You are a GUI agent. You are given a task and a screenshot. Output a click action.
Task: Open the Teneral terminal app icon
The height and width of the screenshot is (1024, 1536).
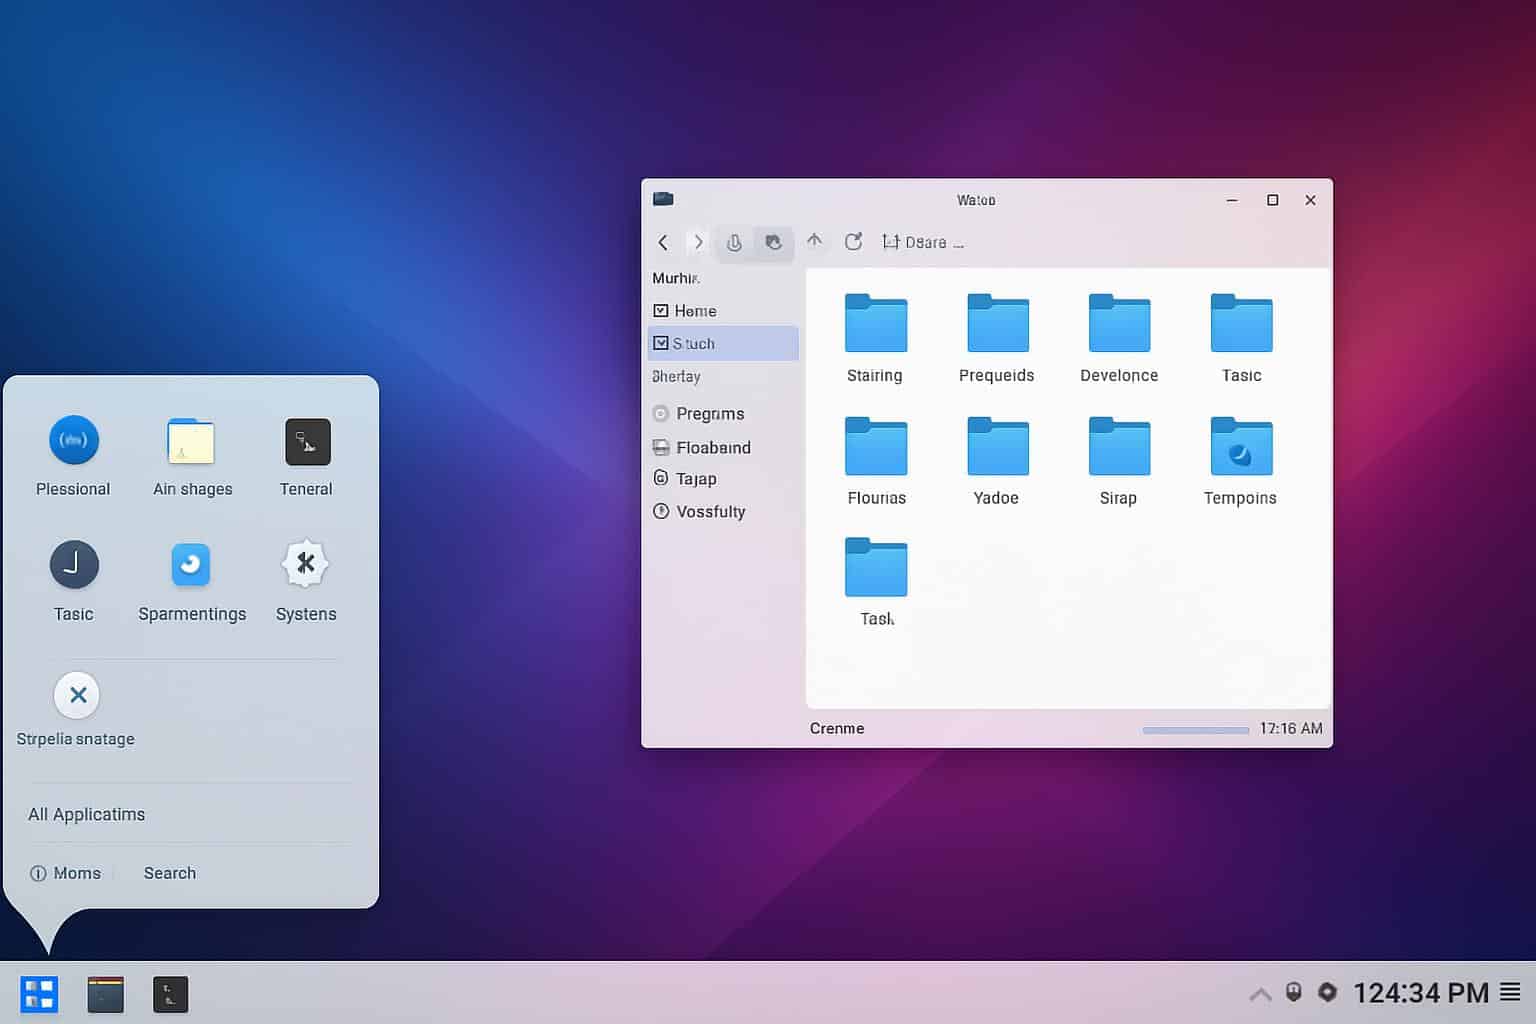click(307, 442)
